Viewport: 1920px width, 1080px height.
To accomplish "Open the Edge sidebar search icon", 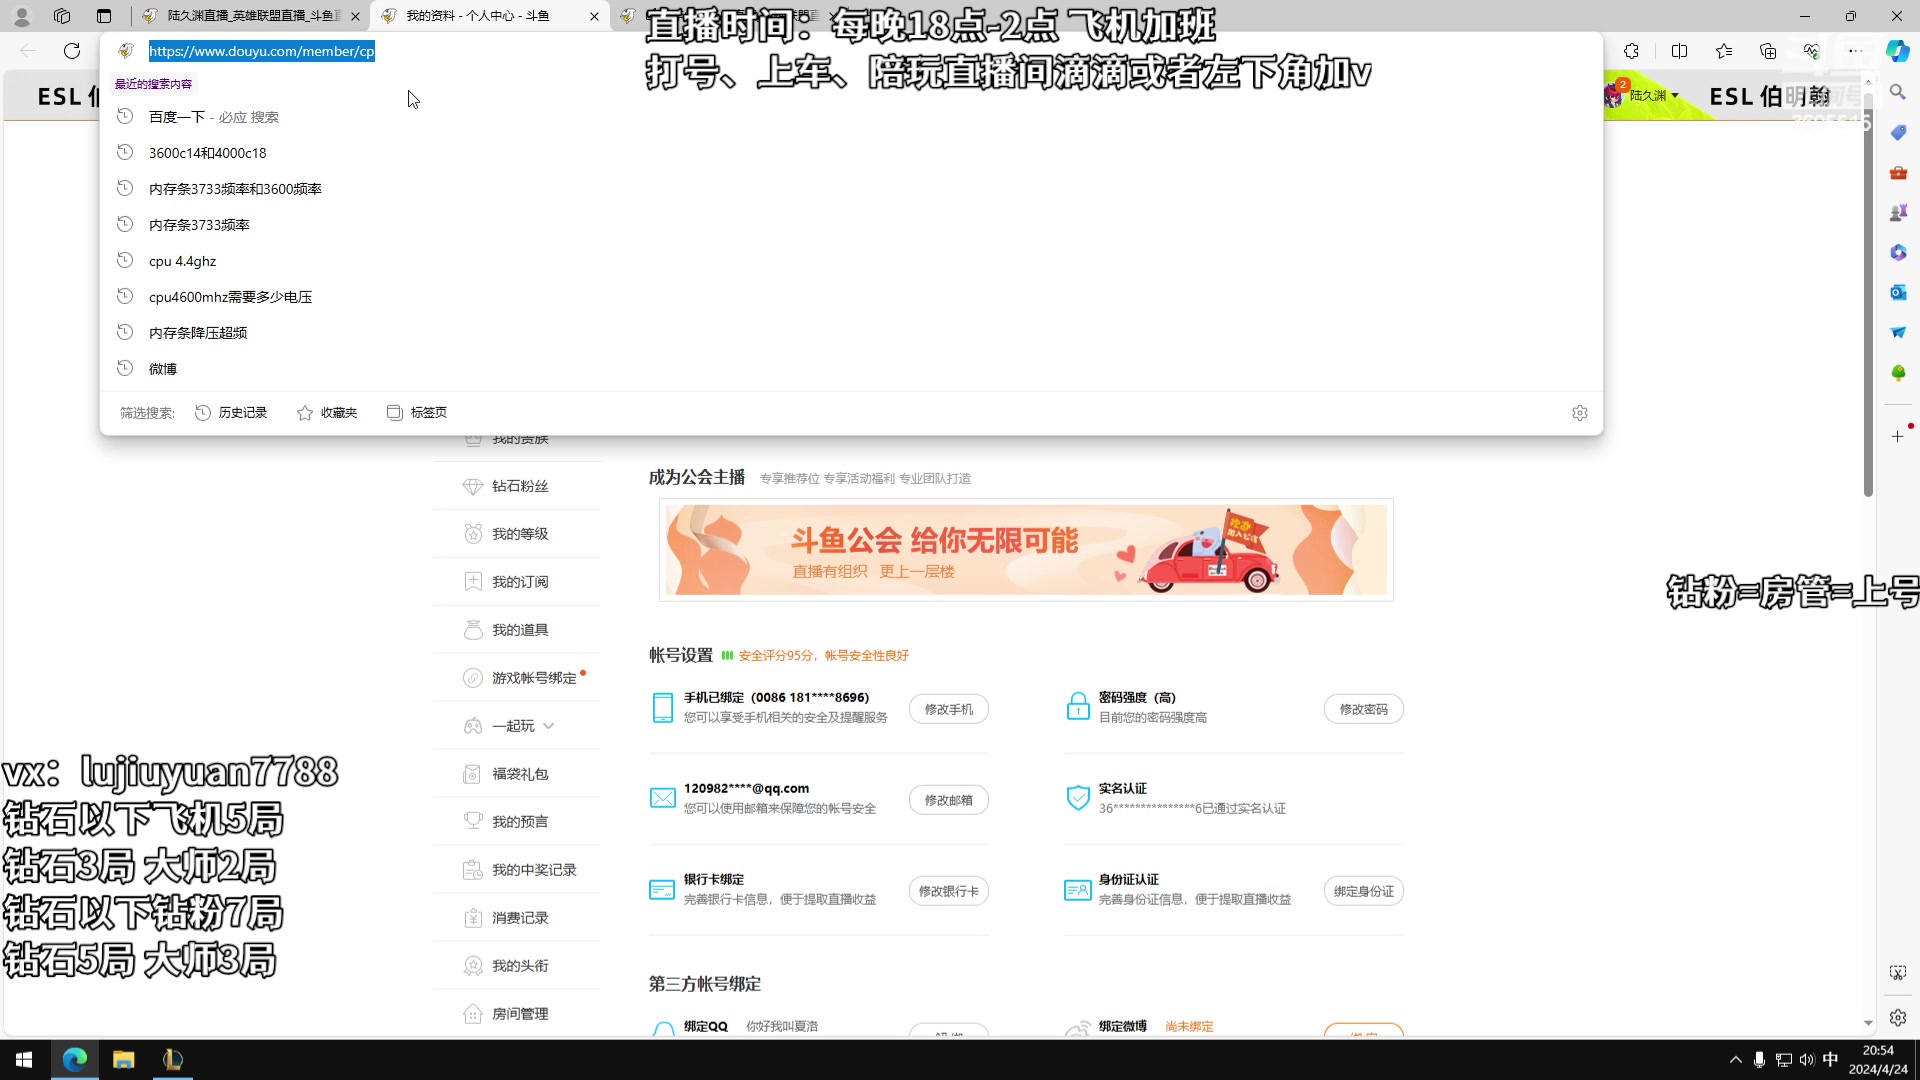I will click(x=1897, y=92).
